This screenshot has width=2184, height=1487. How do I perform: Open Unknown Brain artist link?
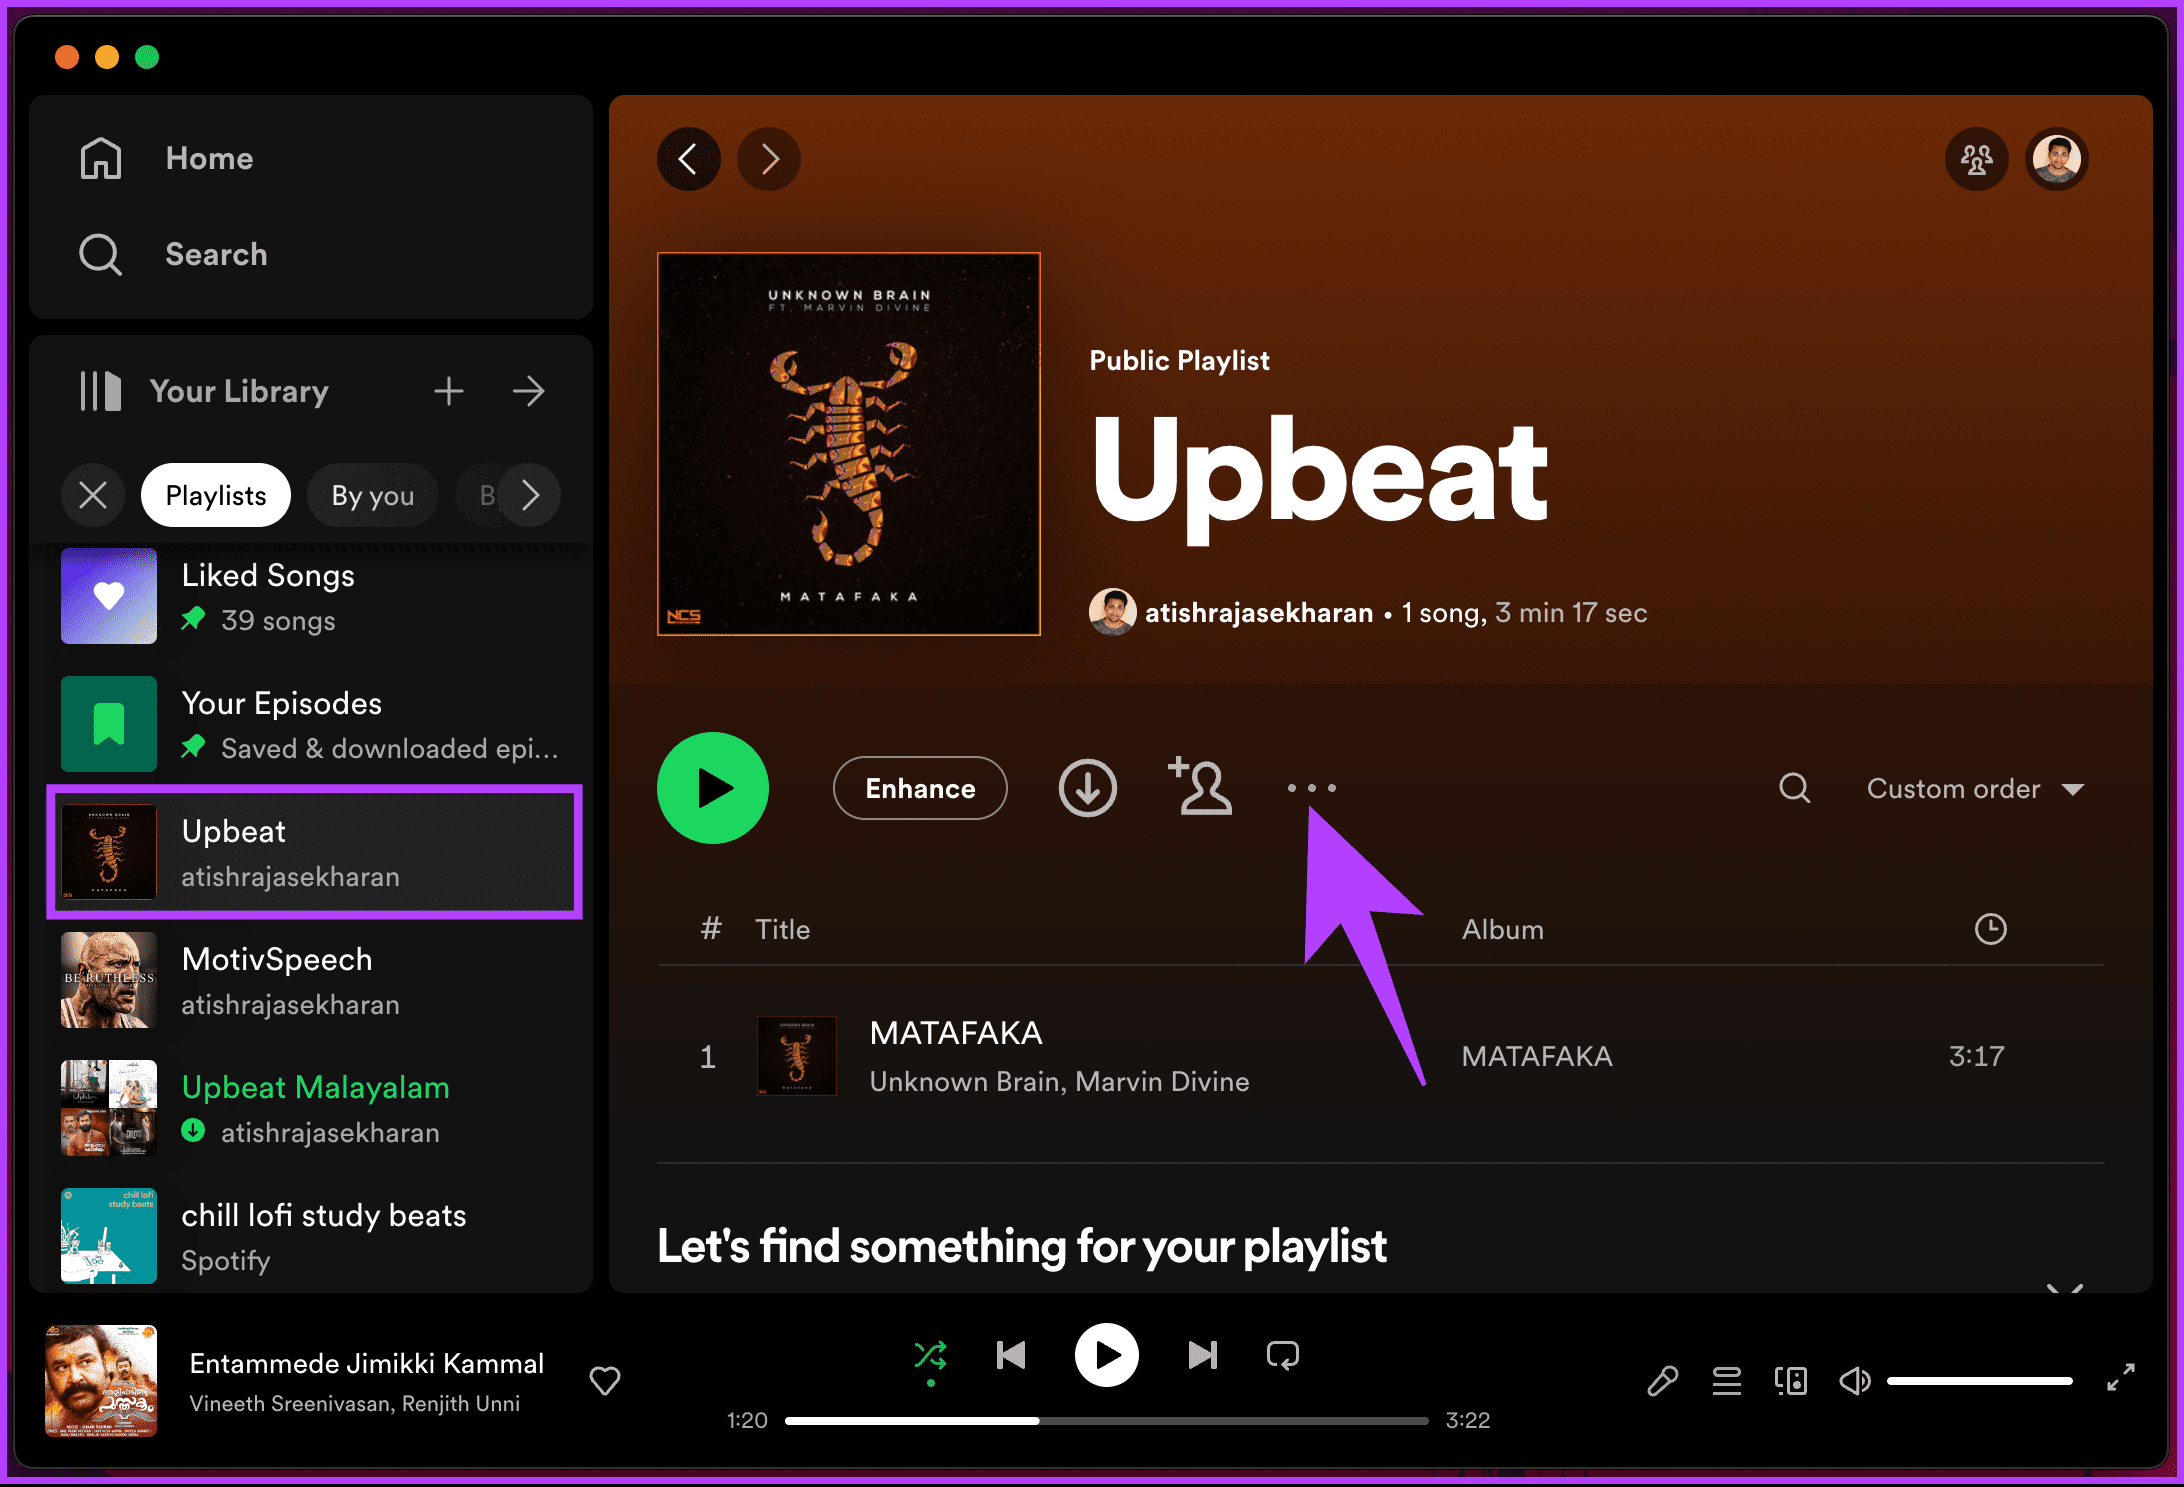click(965, 1082)
